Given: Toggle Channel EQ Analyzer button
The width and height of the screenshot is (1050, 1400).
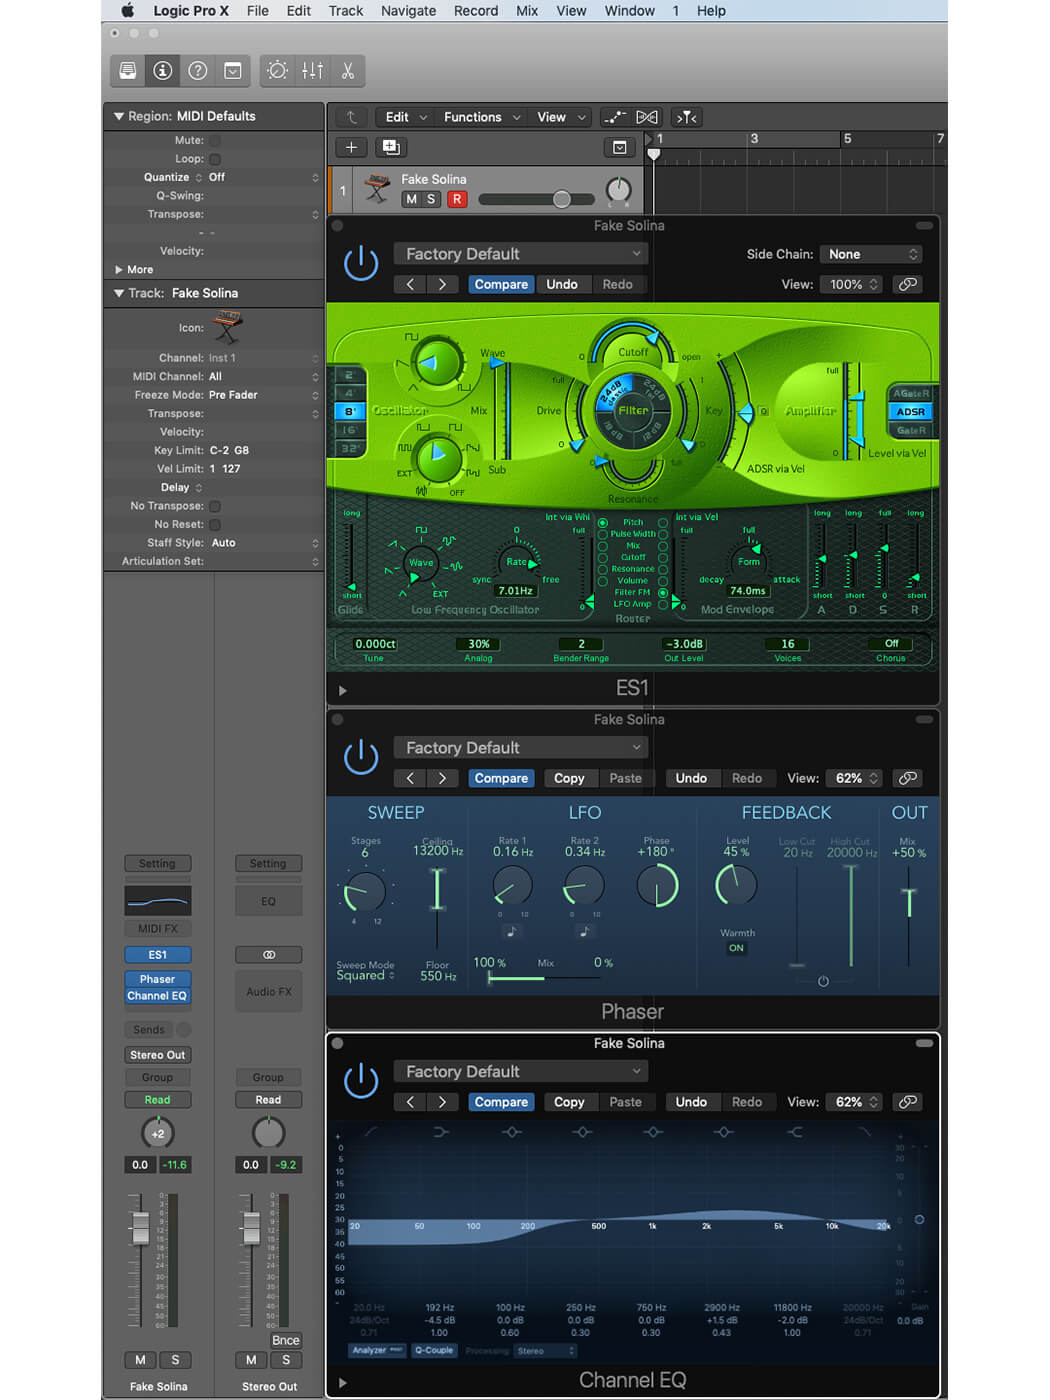Looking at the screenshot, I should coord(377,1350).
